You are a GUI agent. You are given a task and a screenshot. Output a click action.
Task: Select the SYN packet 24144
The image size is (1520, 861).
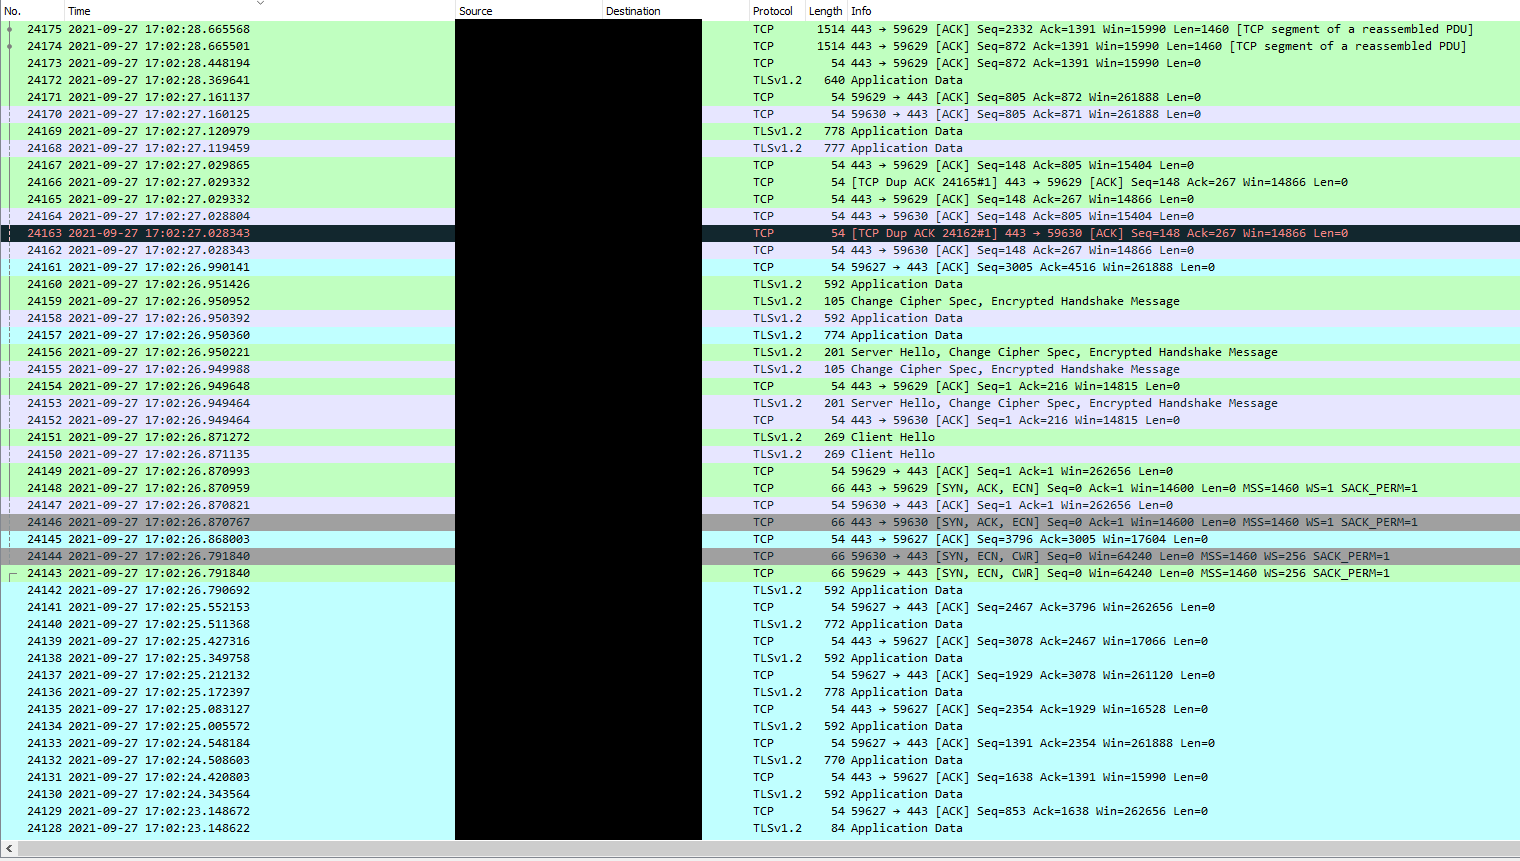pyautogui.click(x=400, y=555)
